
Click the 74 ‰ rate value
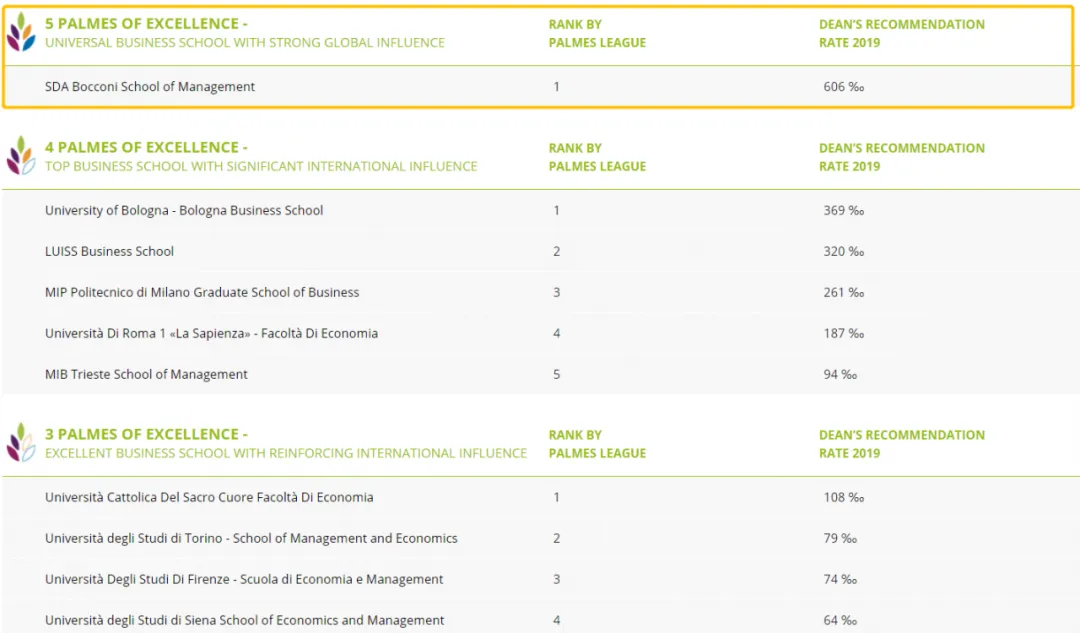840,579
